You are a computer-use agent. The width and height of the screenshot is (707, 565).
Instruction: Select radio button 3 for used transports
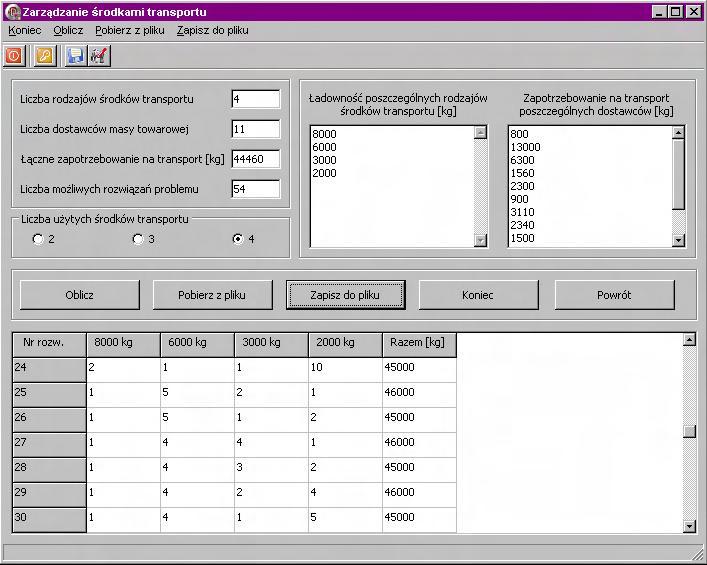(x=138, y=239)
